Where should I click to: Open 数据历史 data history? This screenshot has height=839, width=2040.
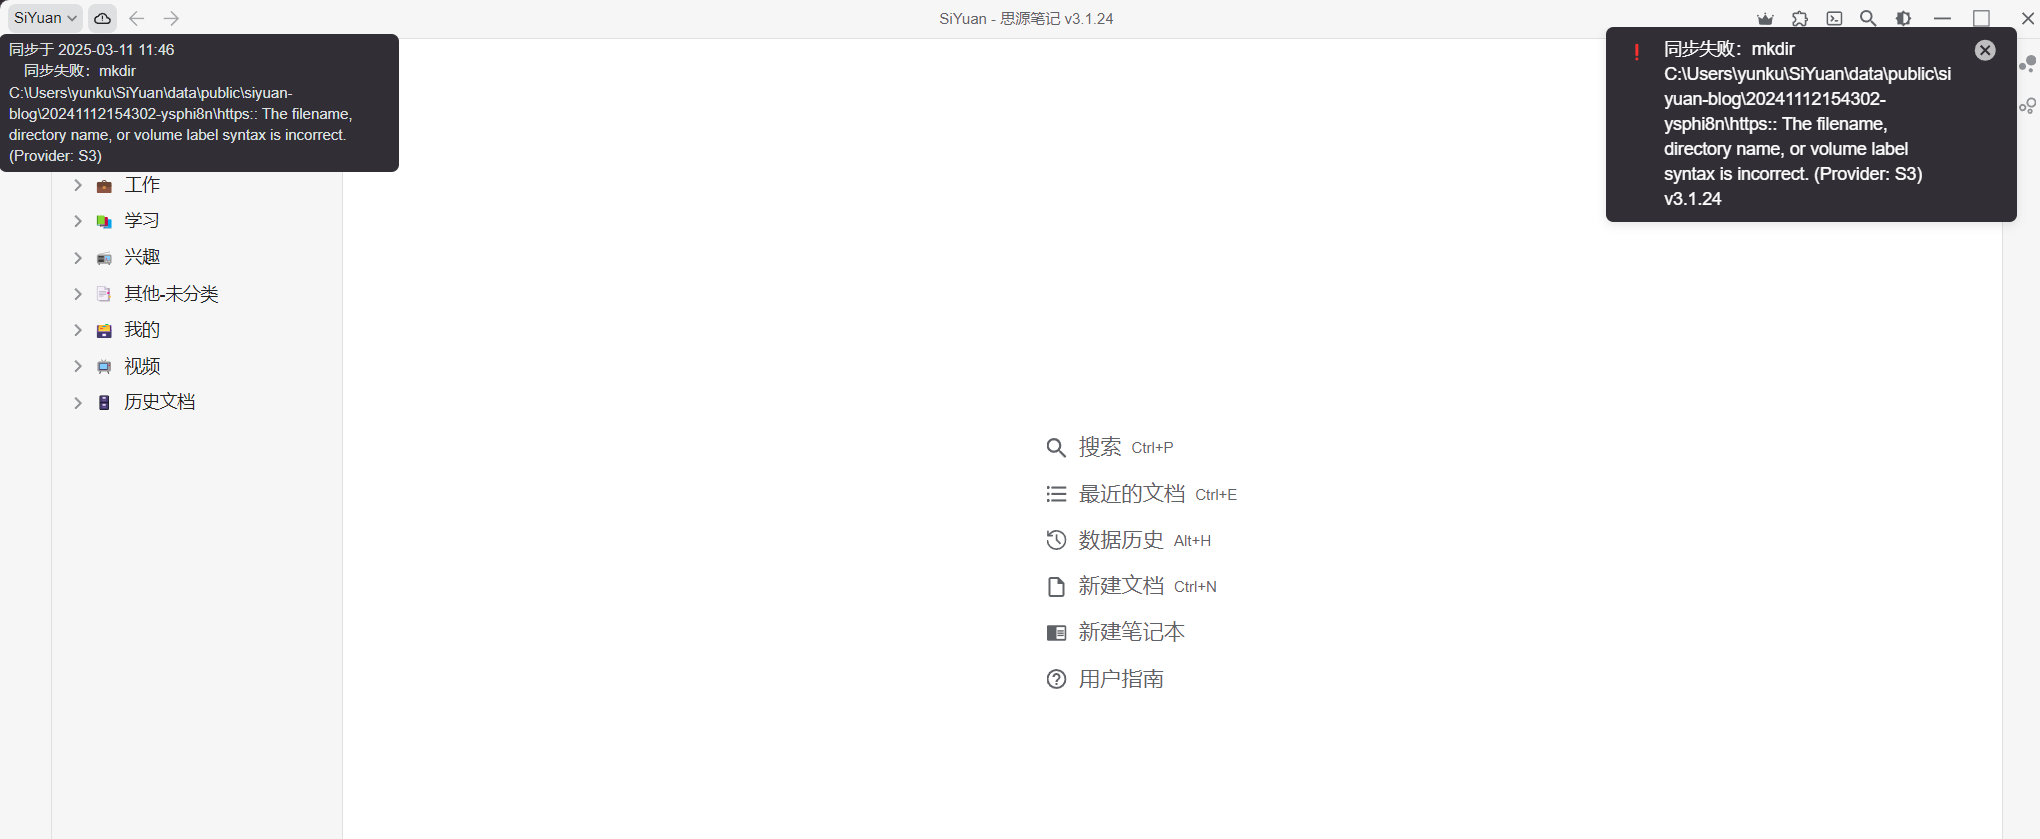[1128, 540]
